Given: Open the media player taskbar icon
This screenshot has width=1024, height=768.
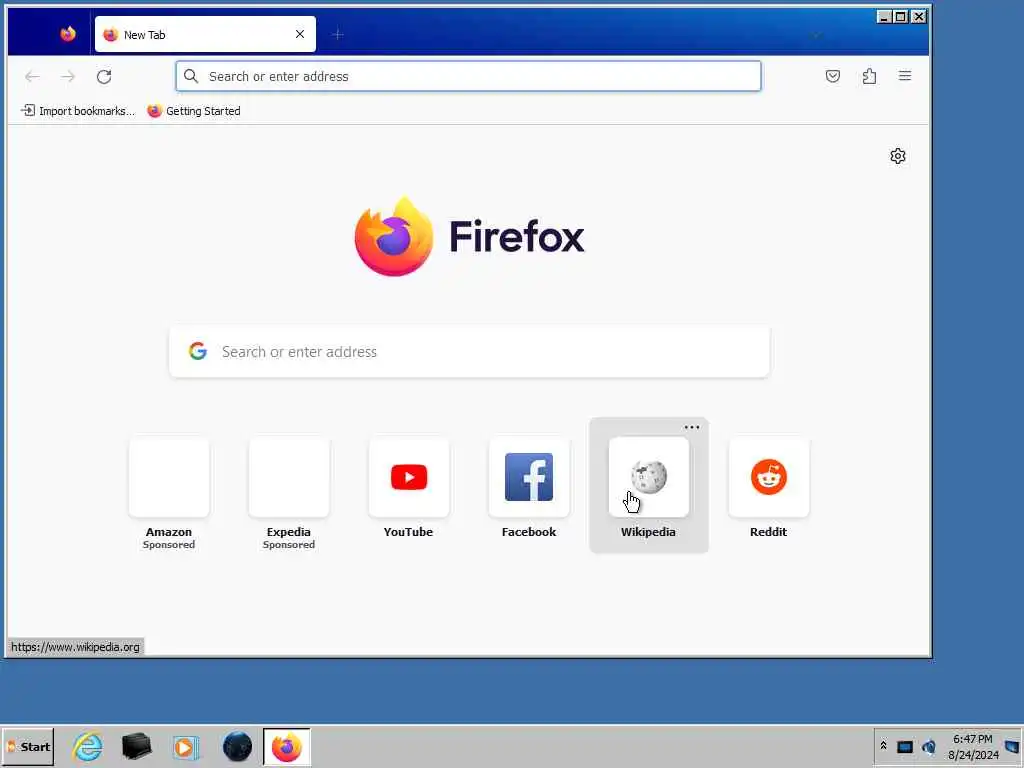Looking at the screenshot, I should tap(186, 747).
